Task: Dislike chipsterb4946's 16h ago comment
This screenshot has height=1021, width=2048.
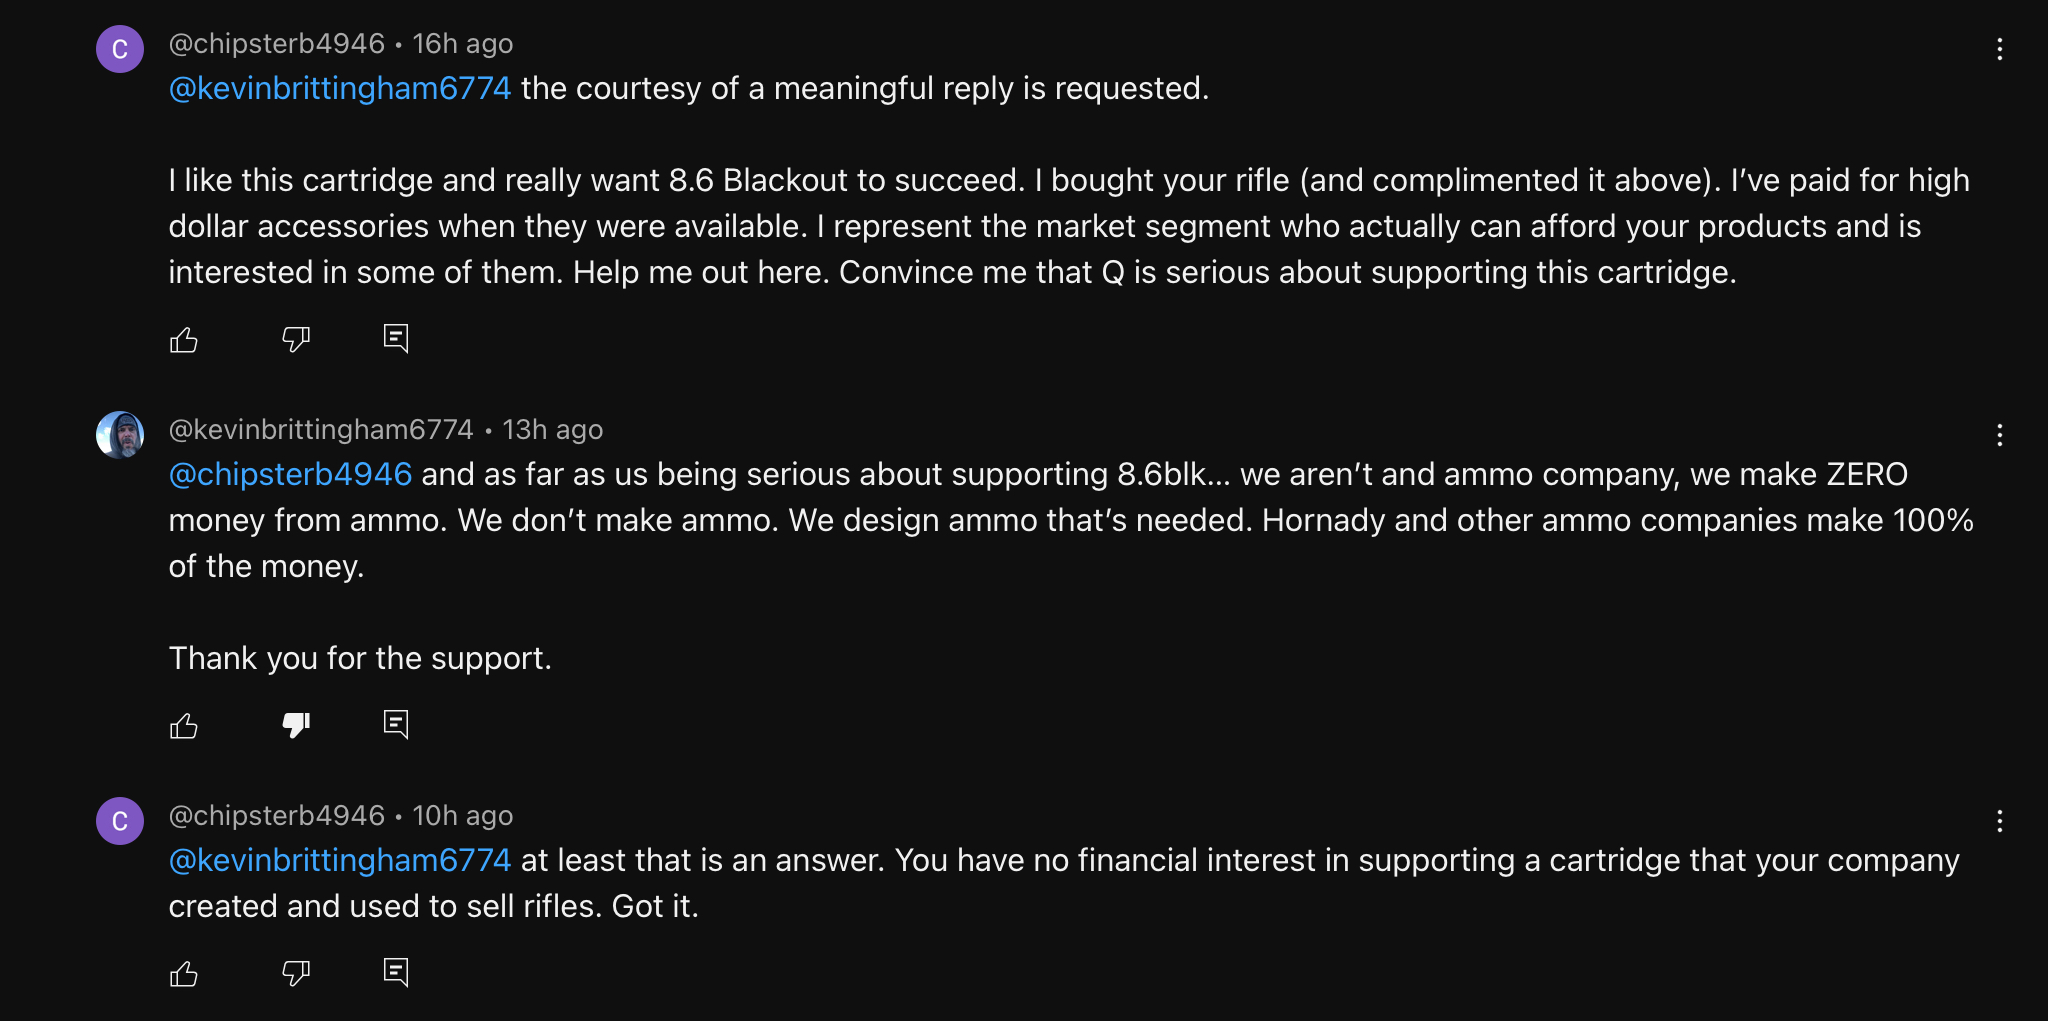Action: pos(296,340)
